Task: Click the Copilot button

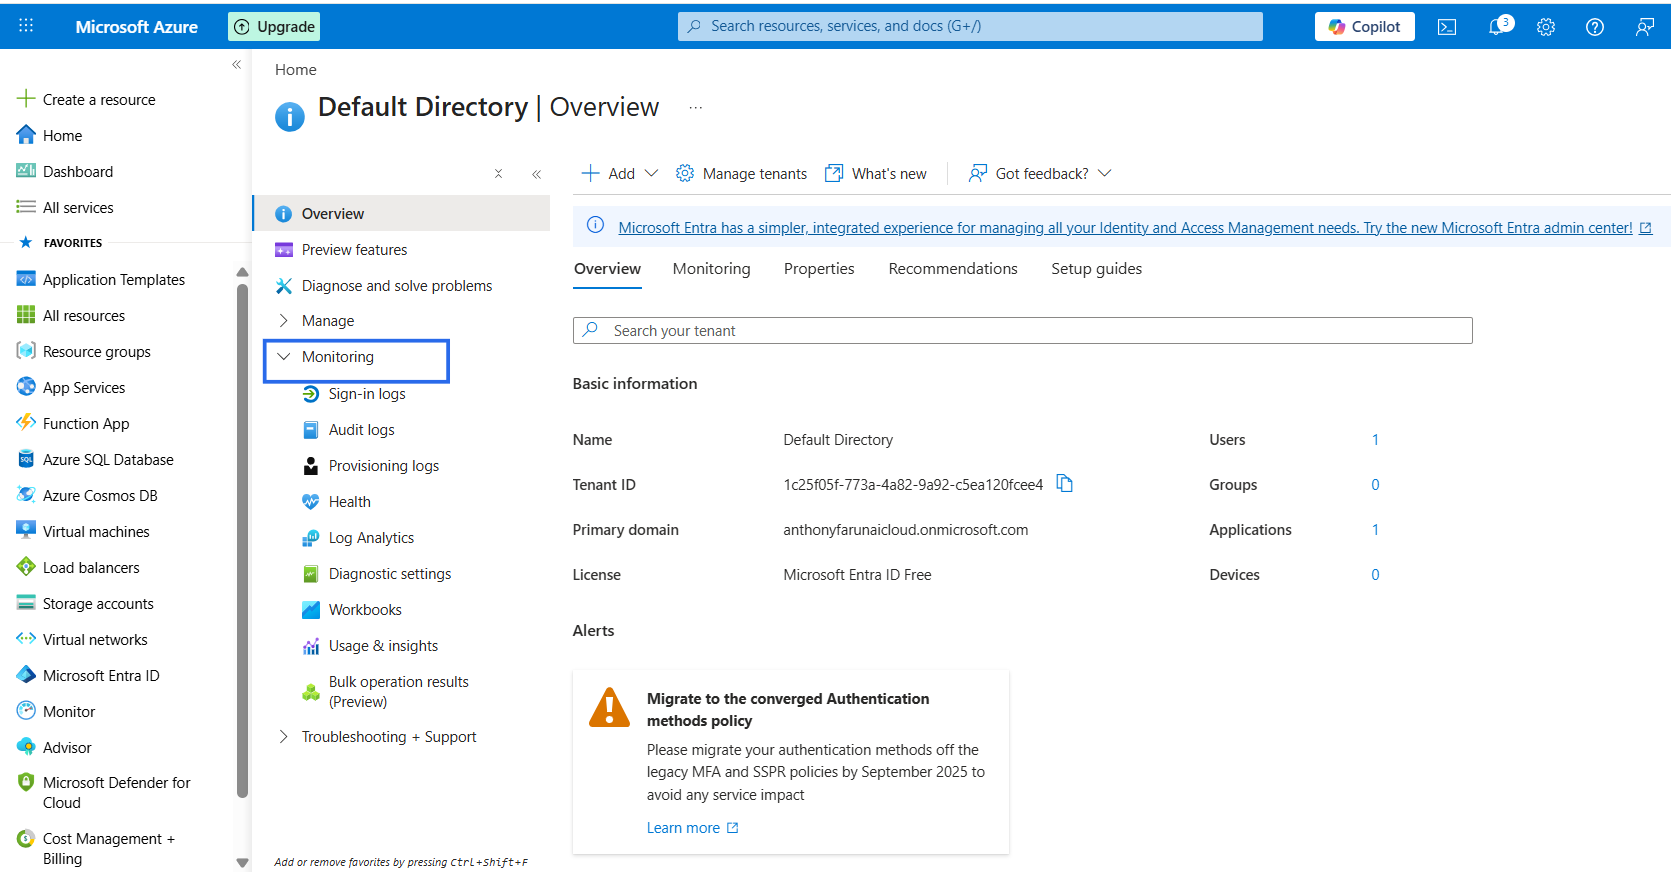Action: [1364, 27]
